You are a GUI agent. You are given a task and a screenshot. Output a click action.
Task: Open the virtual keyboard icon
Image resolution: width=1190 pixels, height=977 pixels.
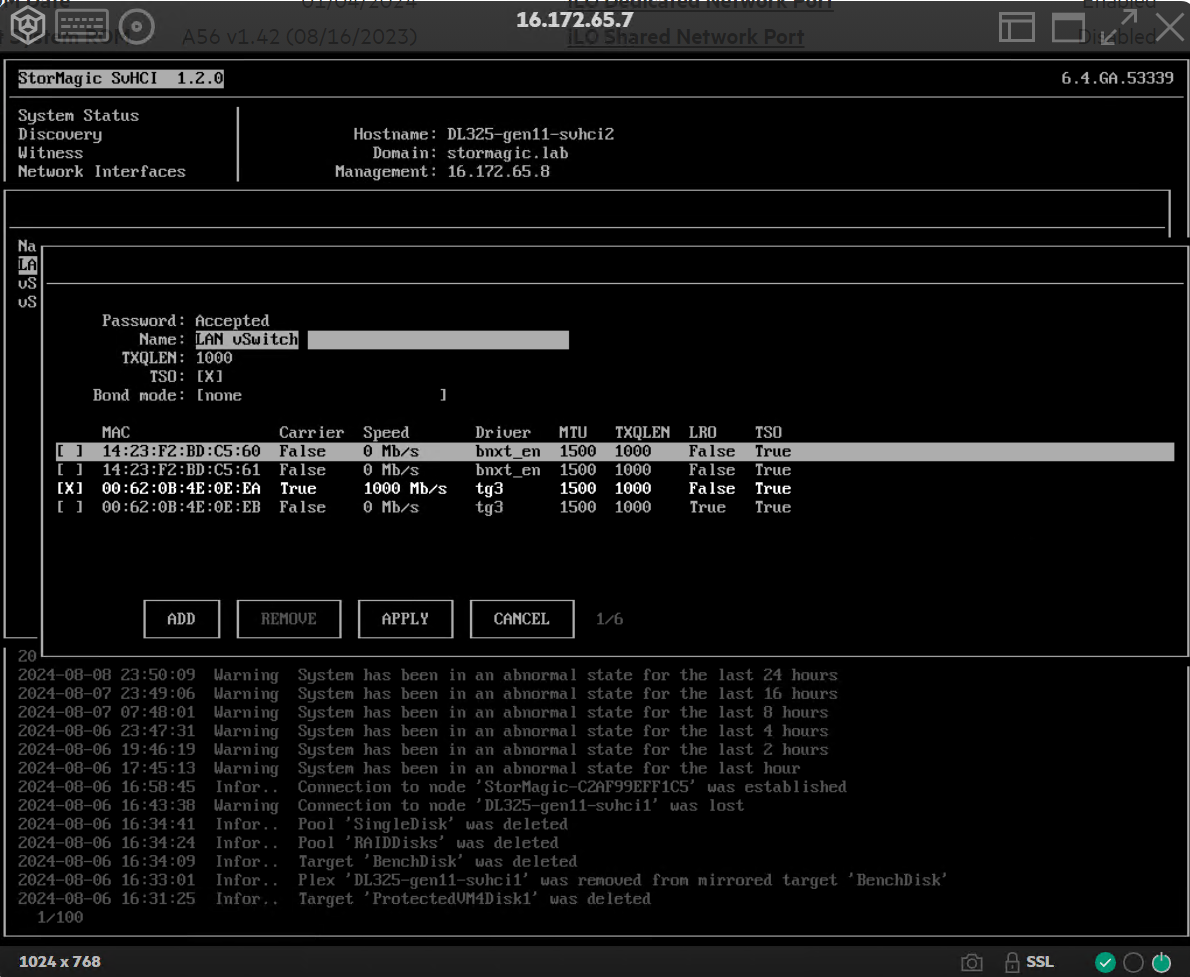[81, 27]
